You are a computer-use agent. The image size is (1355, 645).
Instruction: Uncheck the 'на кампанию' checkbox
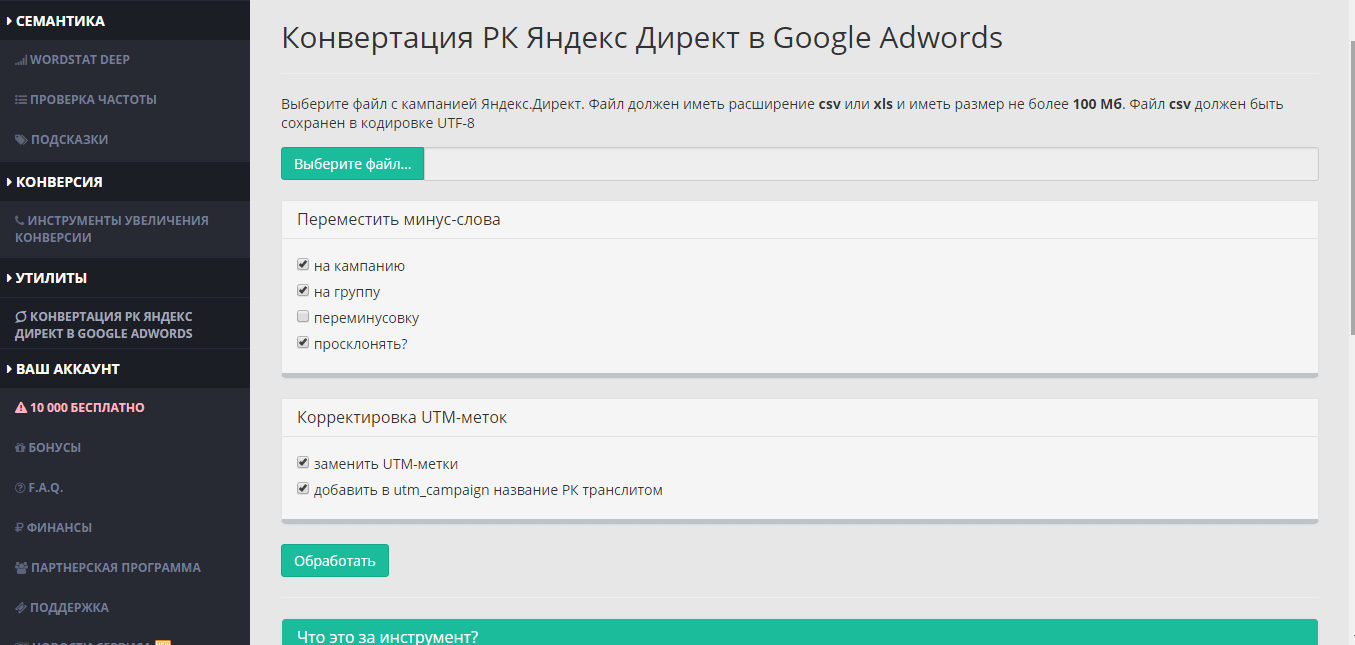(x=303, y=266)
